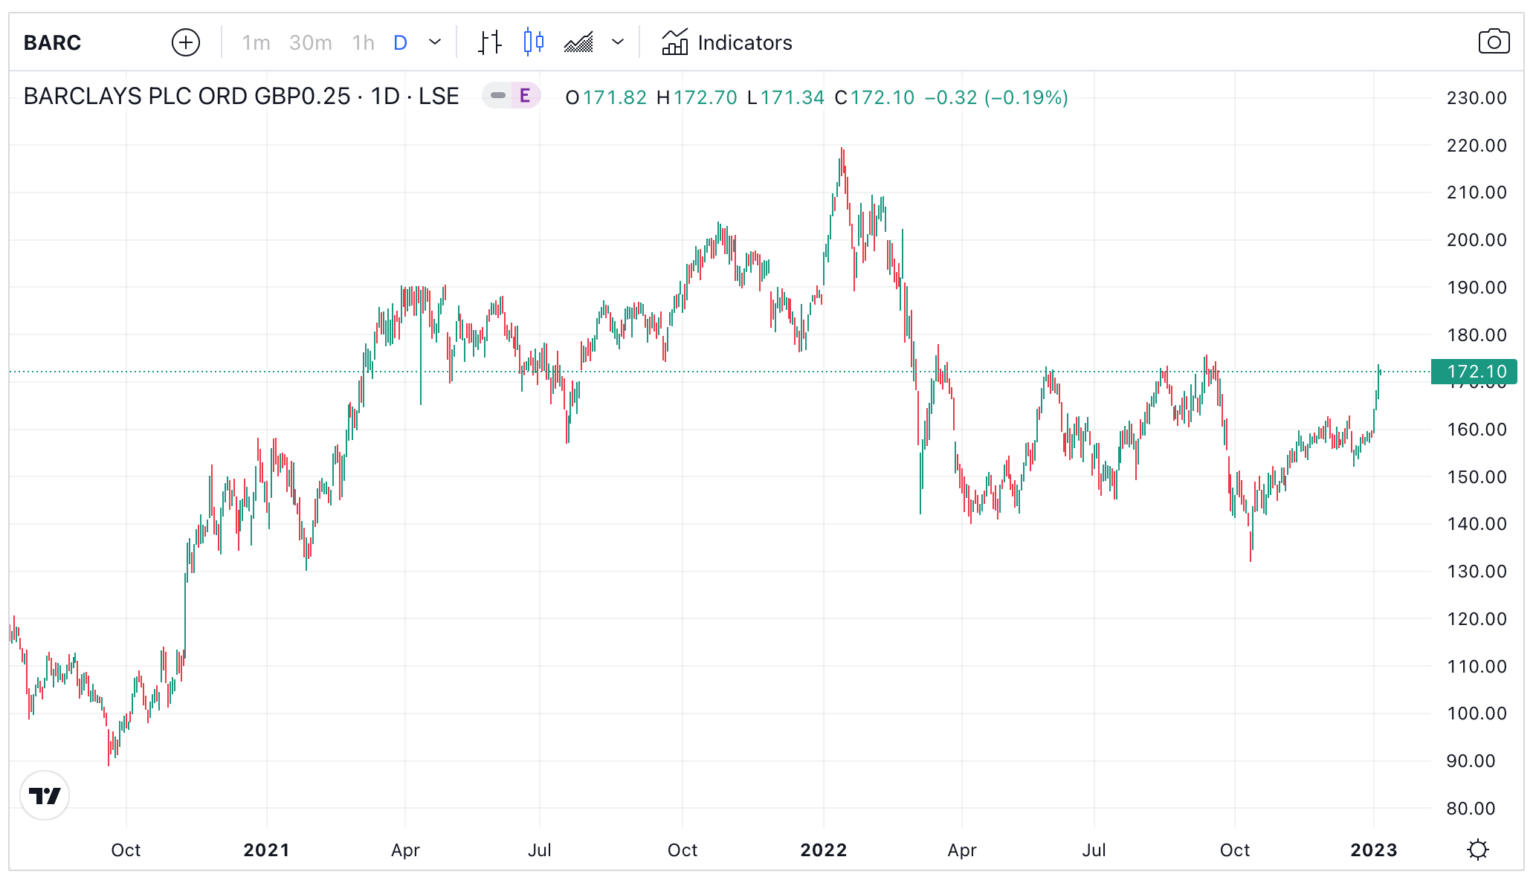This screenshot has width=1536, height=880.
Task: Click the 2022 label on time axis
Action: (824, 850)
